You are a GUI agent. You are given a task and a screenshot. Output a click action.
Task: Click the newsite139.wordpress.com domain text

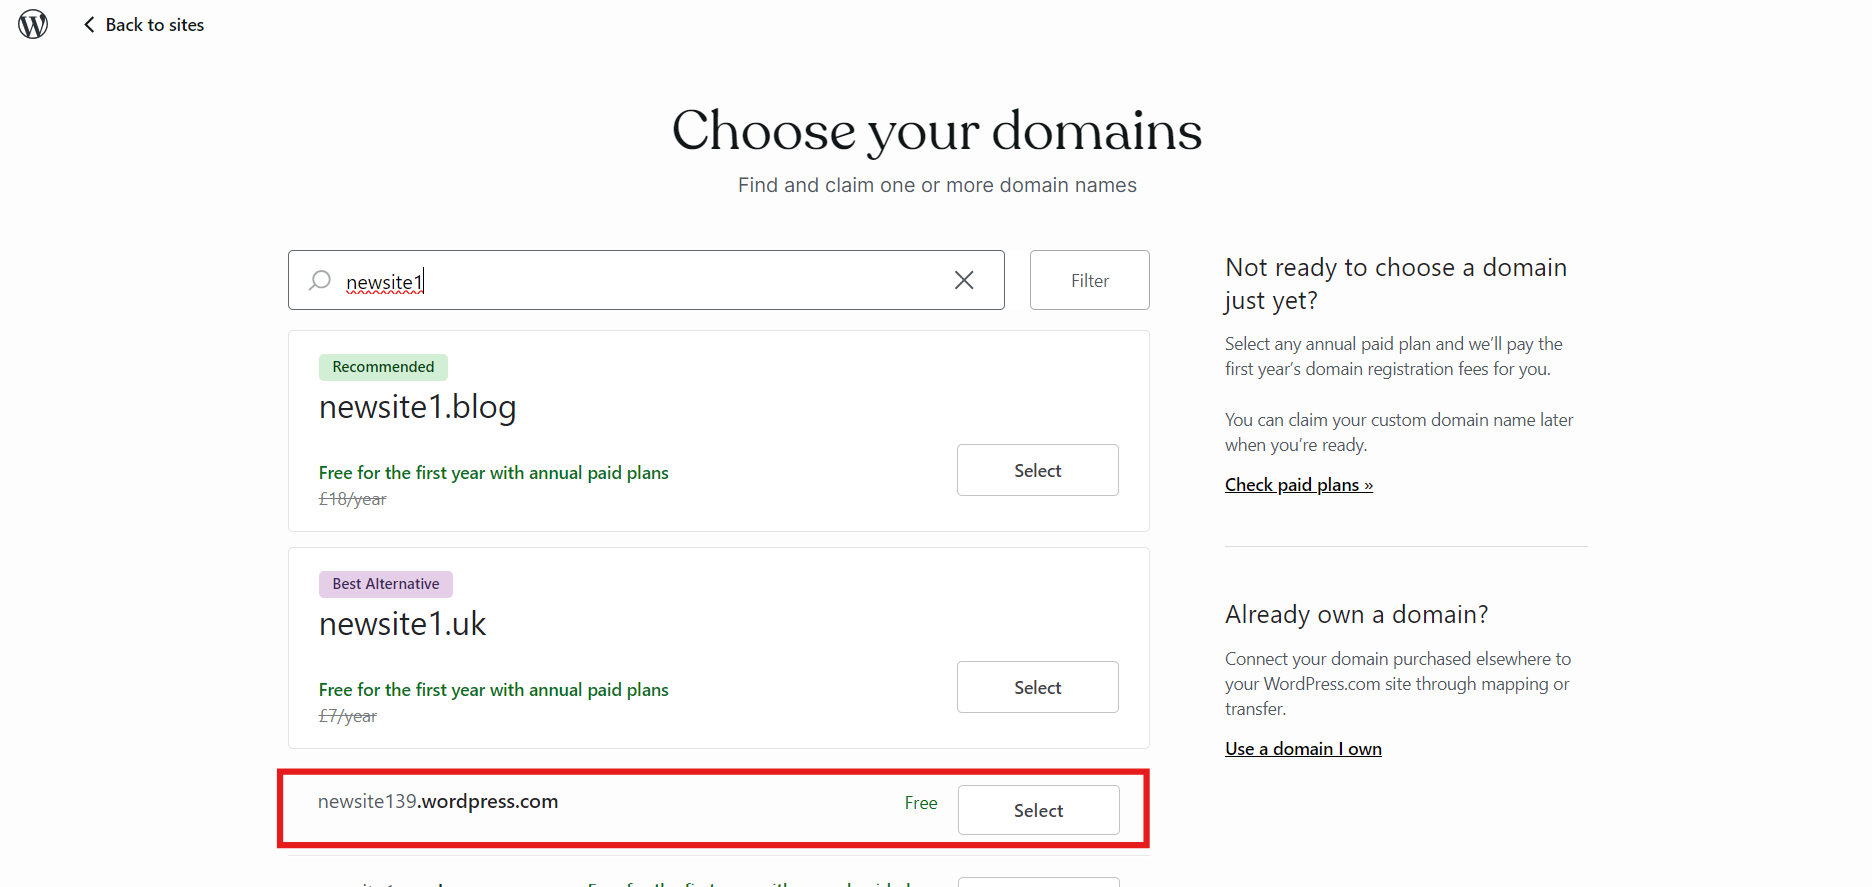(438, 801)
